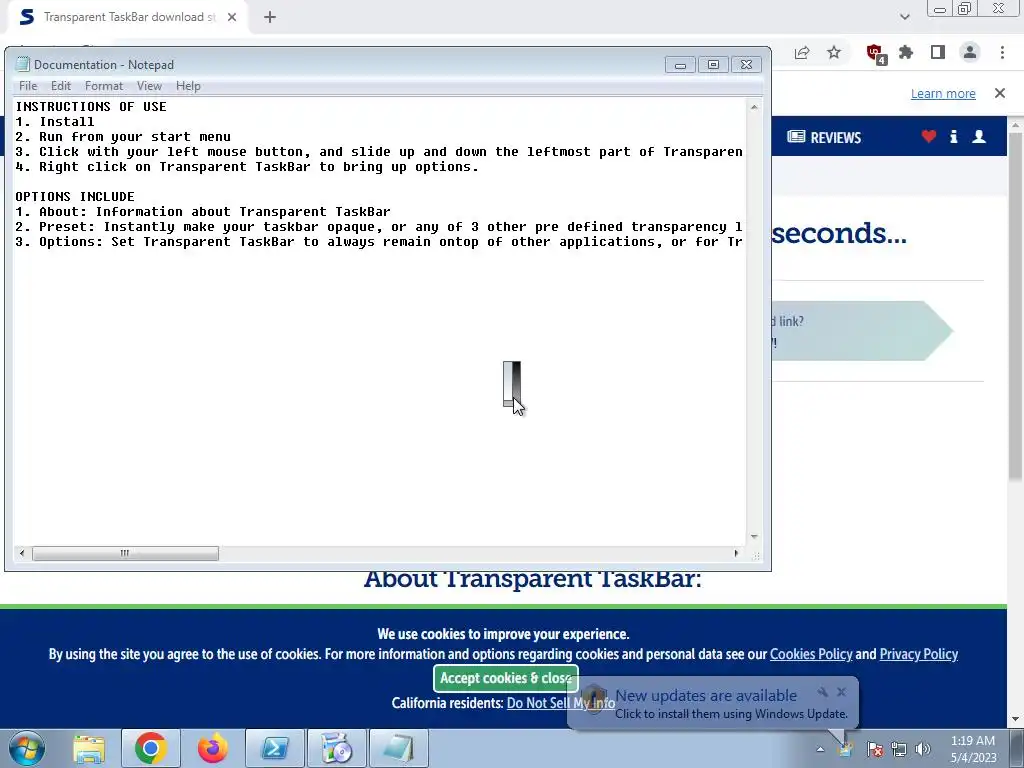Click the Notepad taskbar button
Screen dimensions: 1024x768
click(x=399, y=748)
